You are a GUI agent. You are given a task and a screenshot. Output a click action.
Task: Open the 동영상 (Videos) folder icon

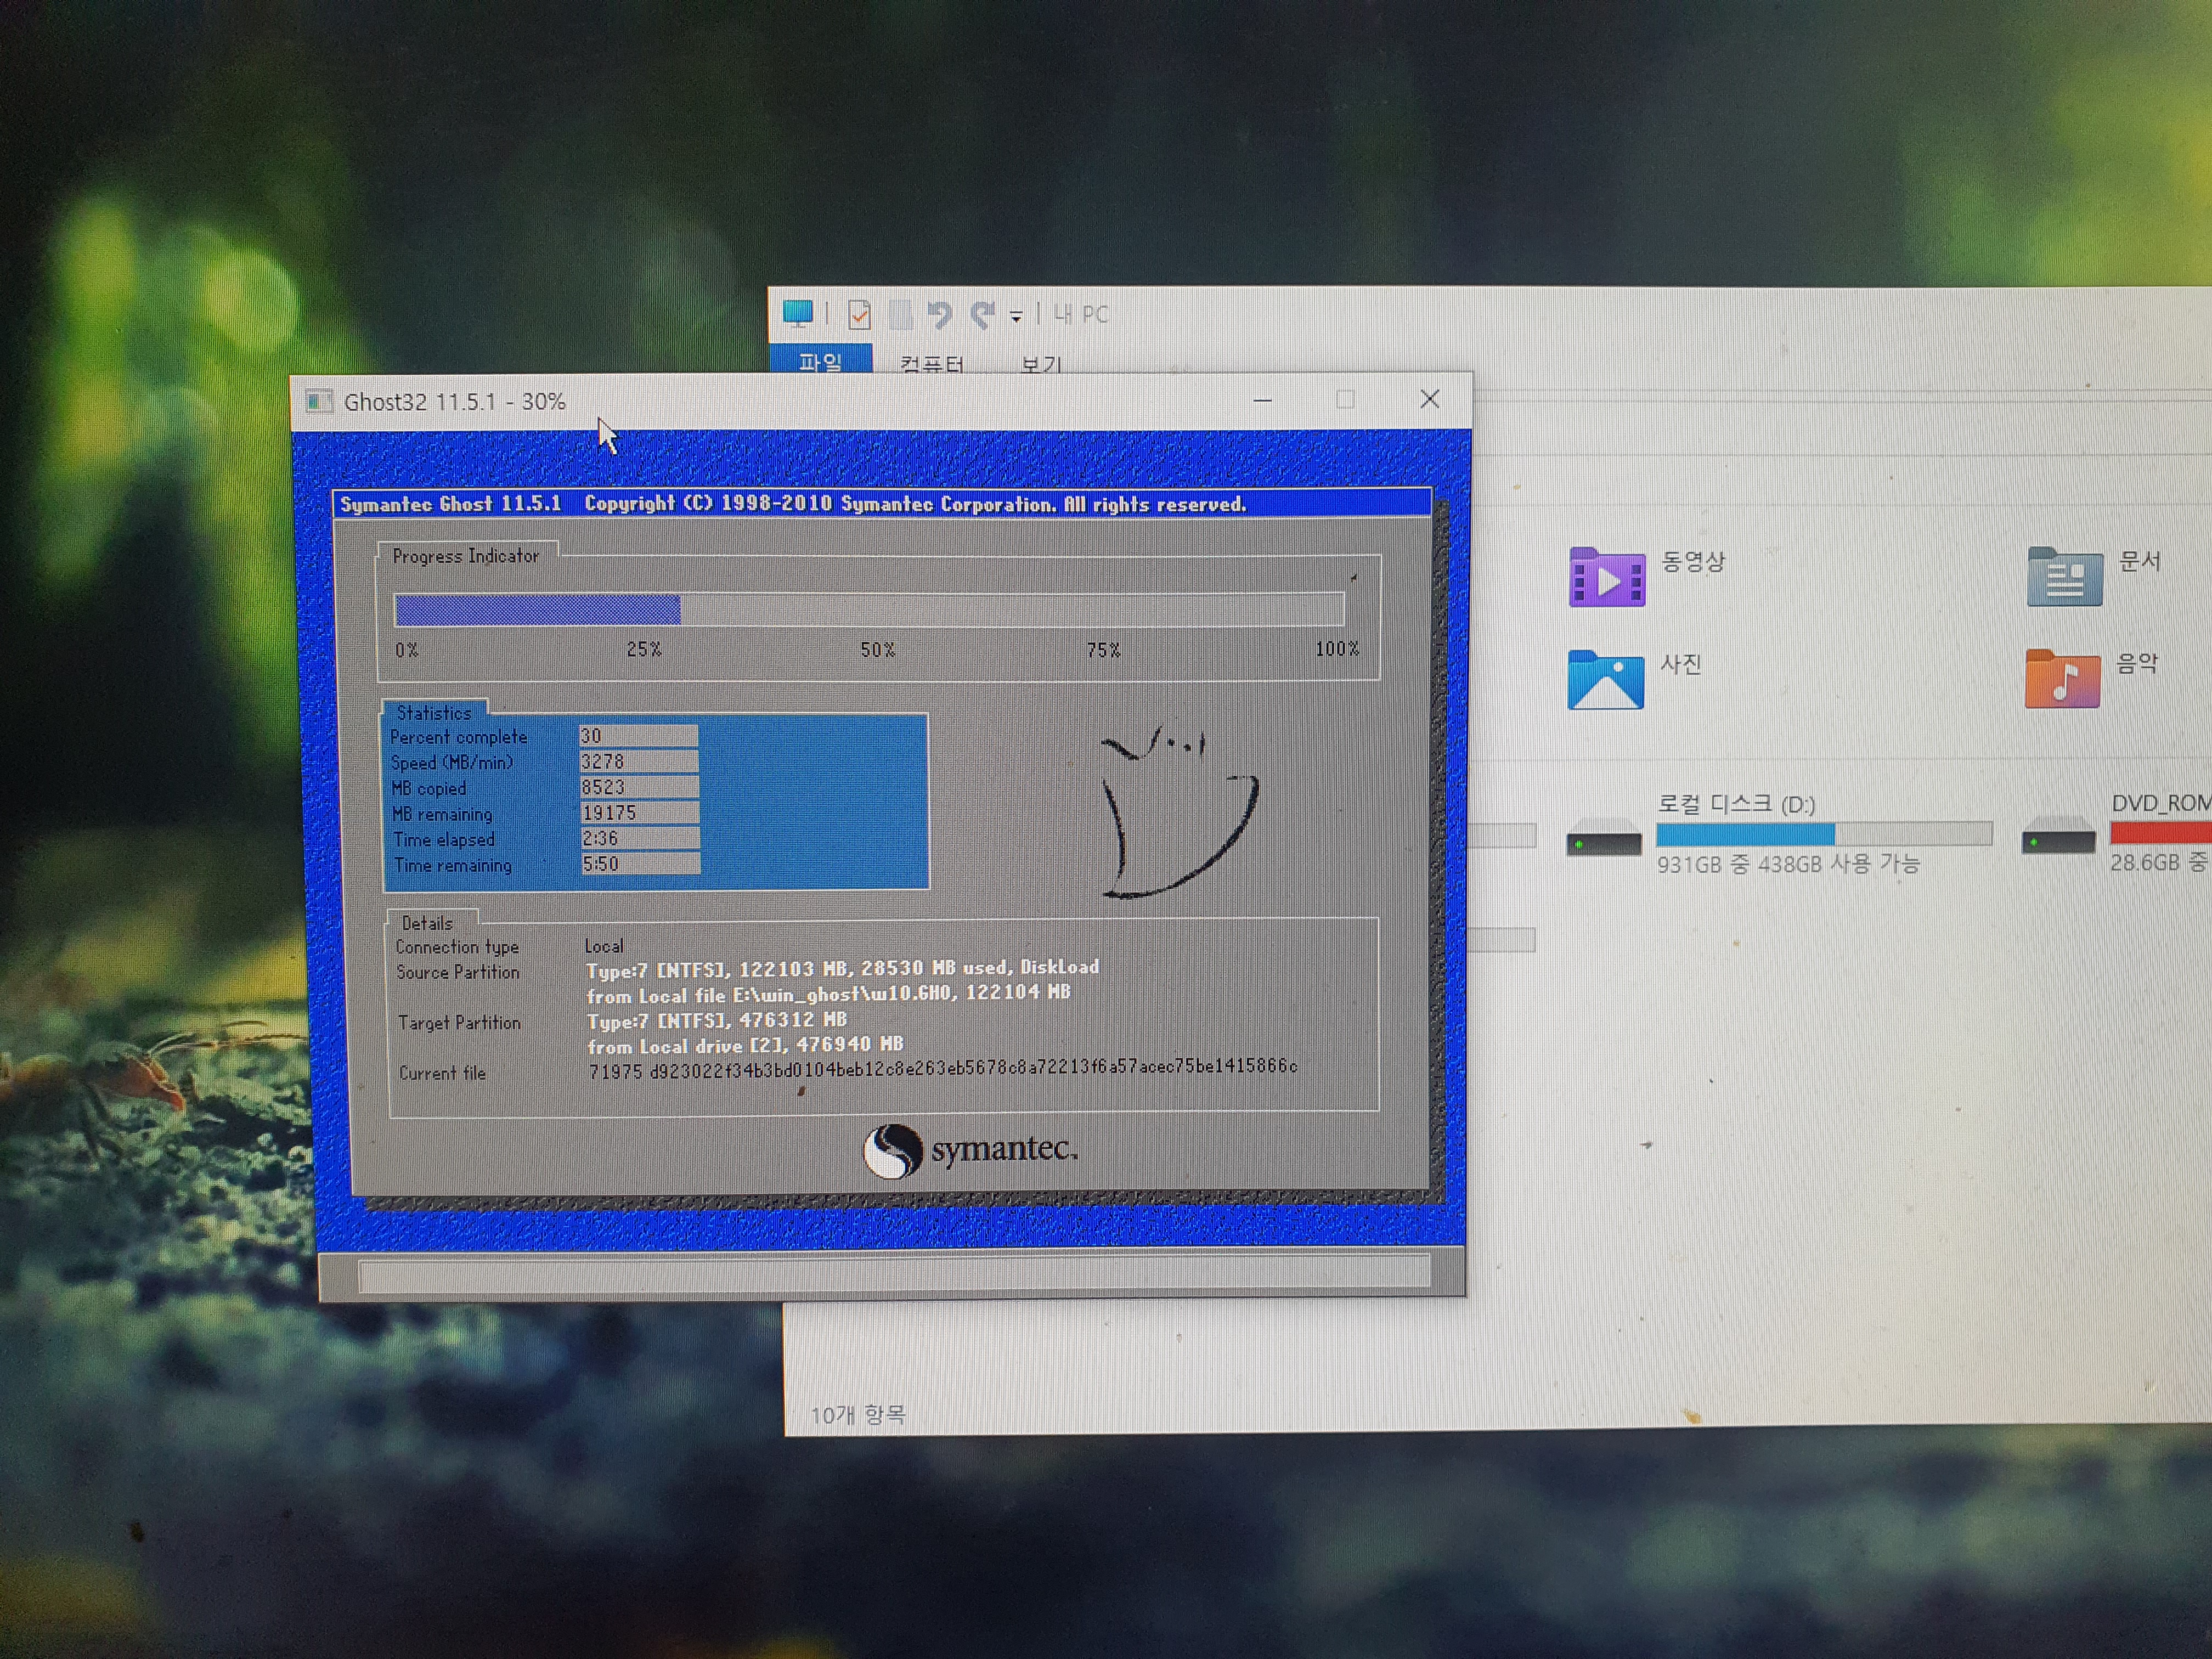pos(1606,577)
